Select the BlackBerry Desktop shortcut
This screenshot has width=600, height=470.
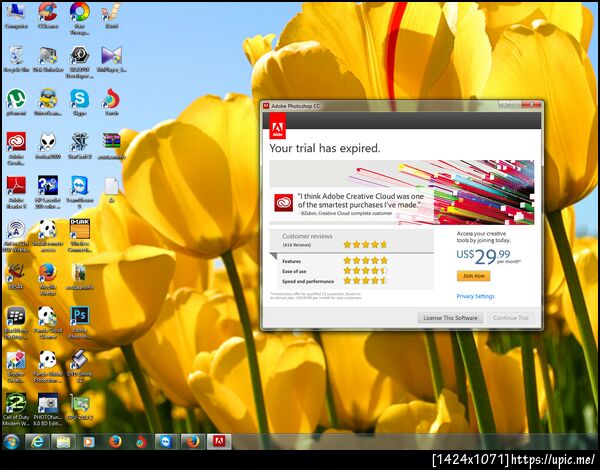16,323
